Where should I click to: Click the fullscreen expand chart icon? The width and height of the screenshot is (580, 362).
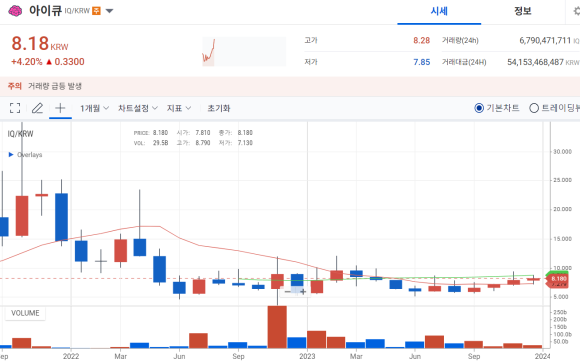pos(15,108)
